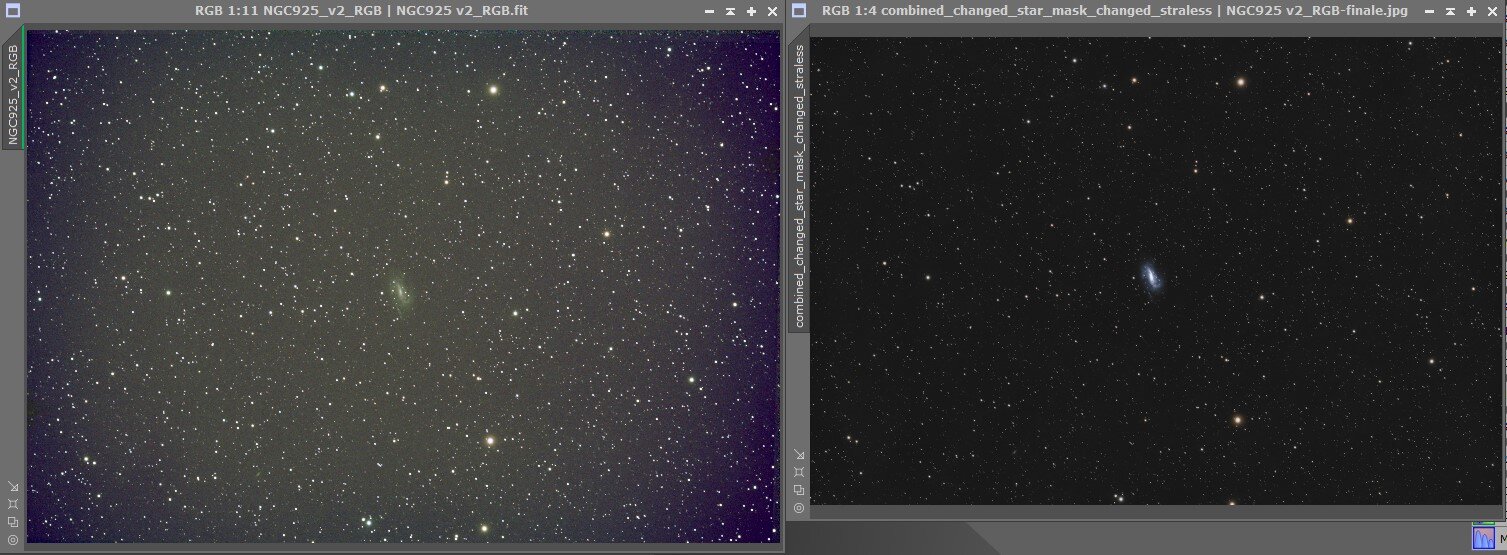Close the NGC925_v2_RGB.fit image window
This screenshot has height=555, width=1507.
(772, 11)
